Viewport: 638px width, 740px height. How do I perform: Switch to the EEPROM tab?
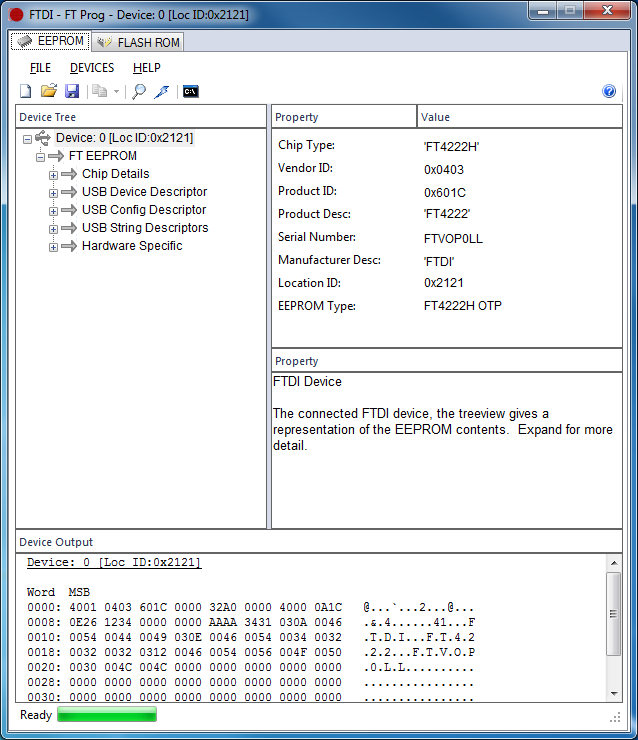pos(50,42)
